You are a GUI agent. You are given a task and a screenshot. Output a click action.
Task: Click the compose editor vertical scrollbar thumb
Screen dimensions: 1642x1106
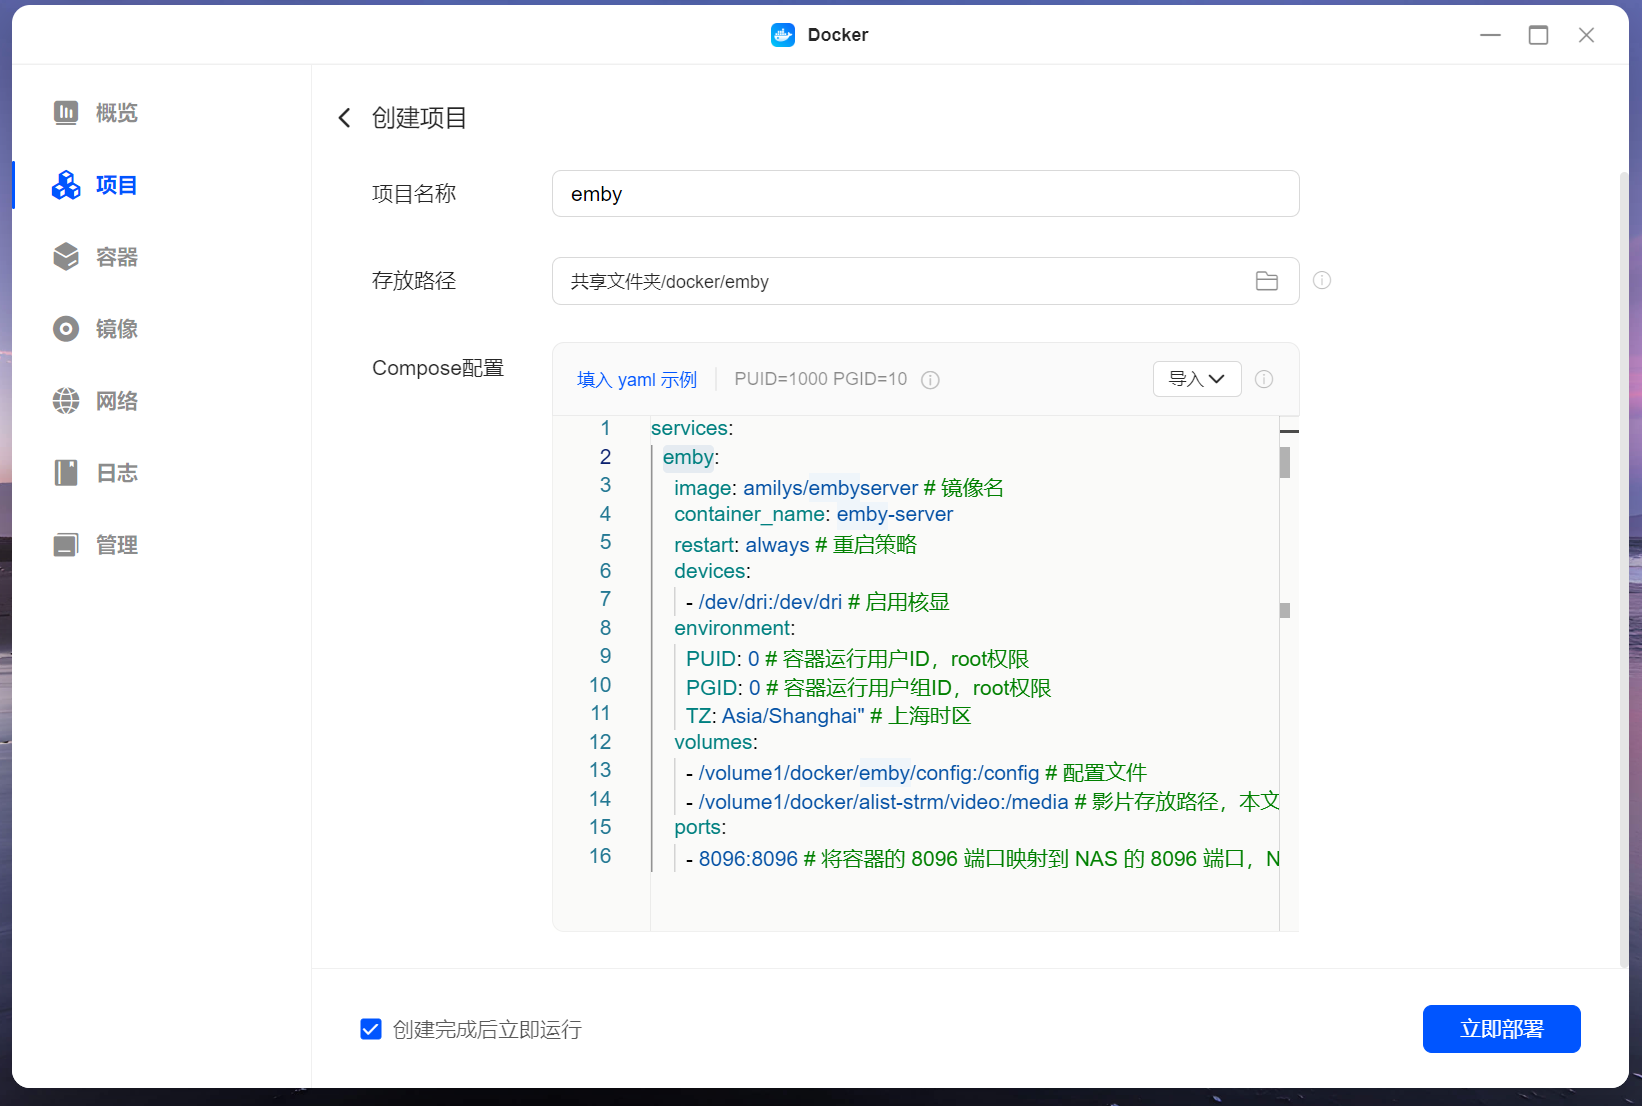[x=1285, y=462]
